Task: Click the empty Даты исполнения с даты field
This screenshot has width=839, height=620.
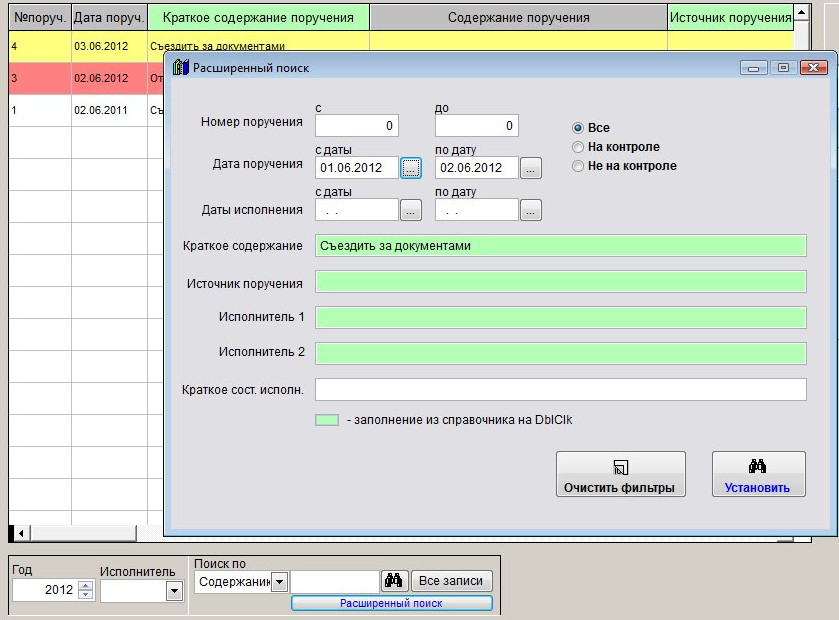Action: (x=357, y=210)
